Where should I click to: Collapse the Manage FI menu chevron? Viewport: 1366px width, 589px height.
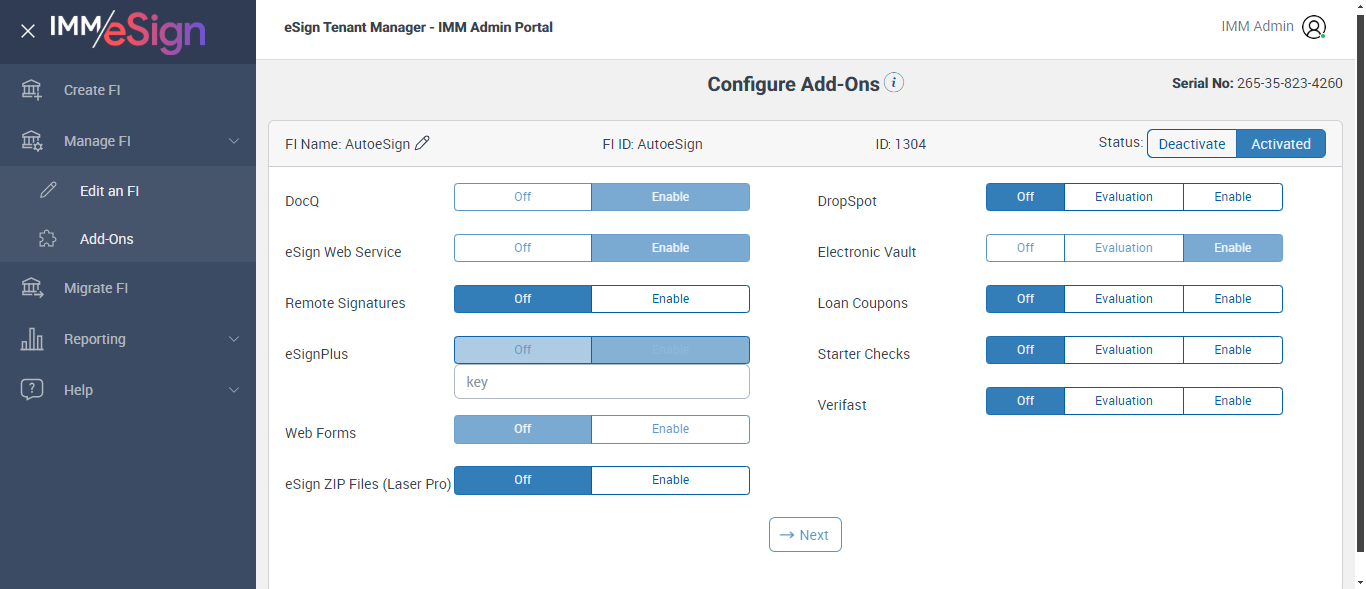(x=234, y=141)
